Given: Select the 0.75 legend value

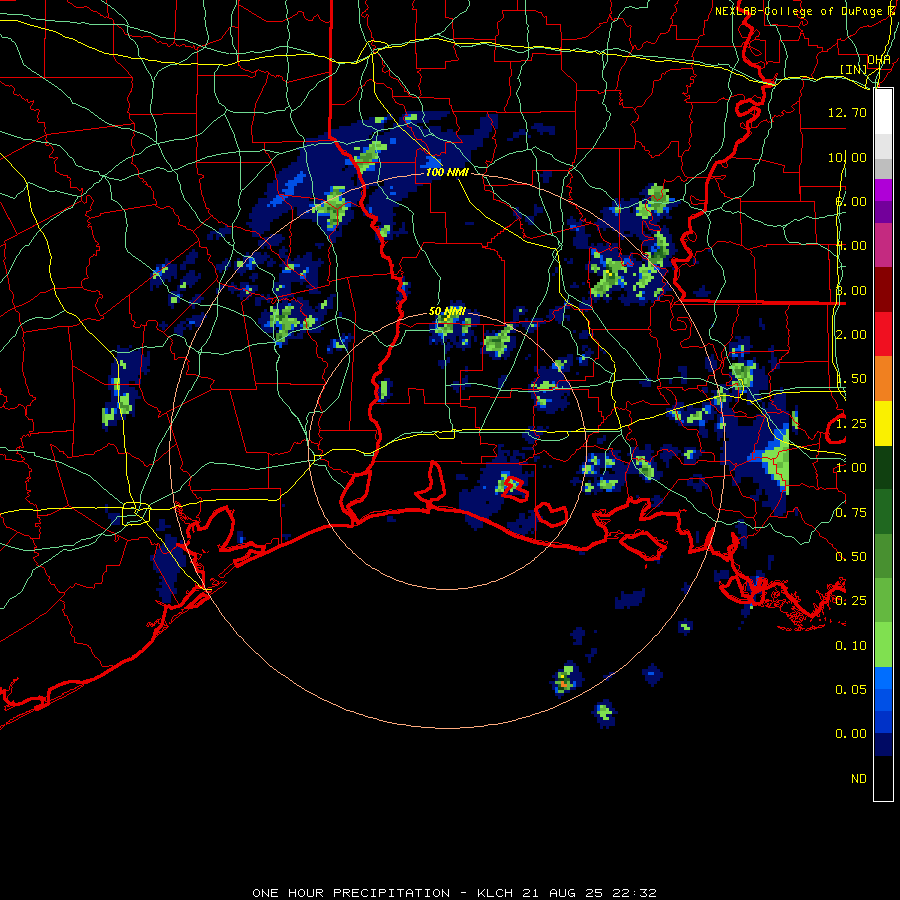Looking at the screenshot, I should [851, 513].
